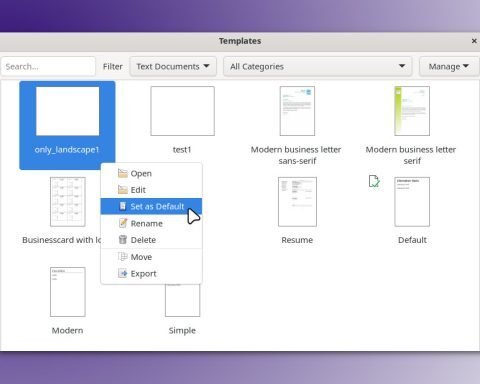
Task: Click the only_landscape1 label text
Action: tap(67, 150)
